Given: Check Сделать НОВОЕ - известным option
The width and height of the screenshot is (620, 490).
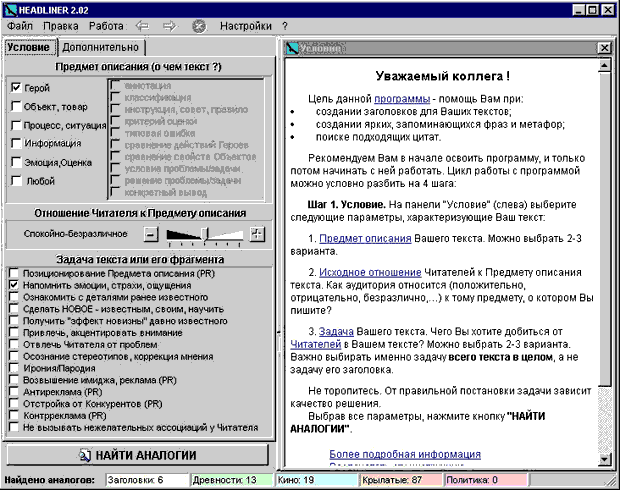Looking at the screenshot, I should point(14,308).
